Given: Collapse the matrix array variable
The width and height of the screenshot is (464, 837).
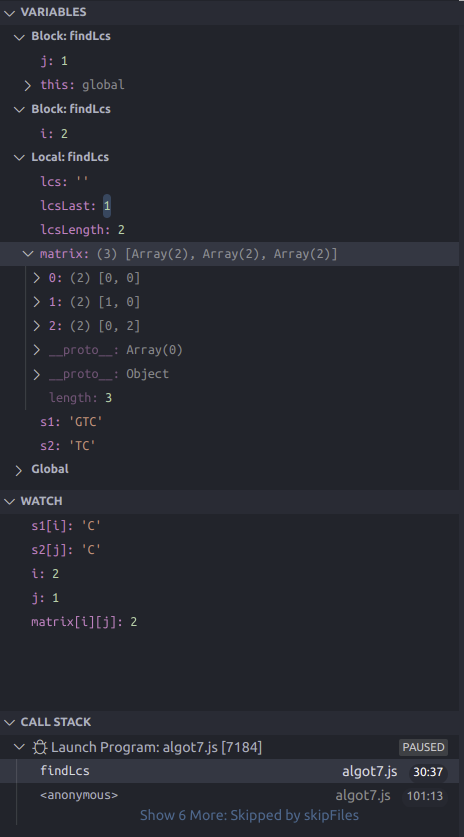Looking at the screenshot, I should (x=28, y=254).
